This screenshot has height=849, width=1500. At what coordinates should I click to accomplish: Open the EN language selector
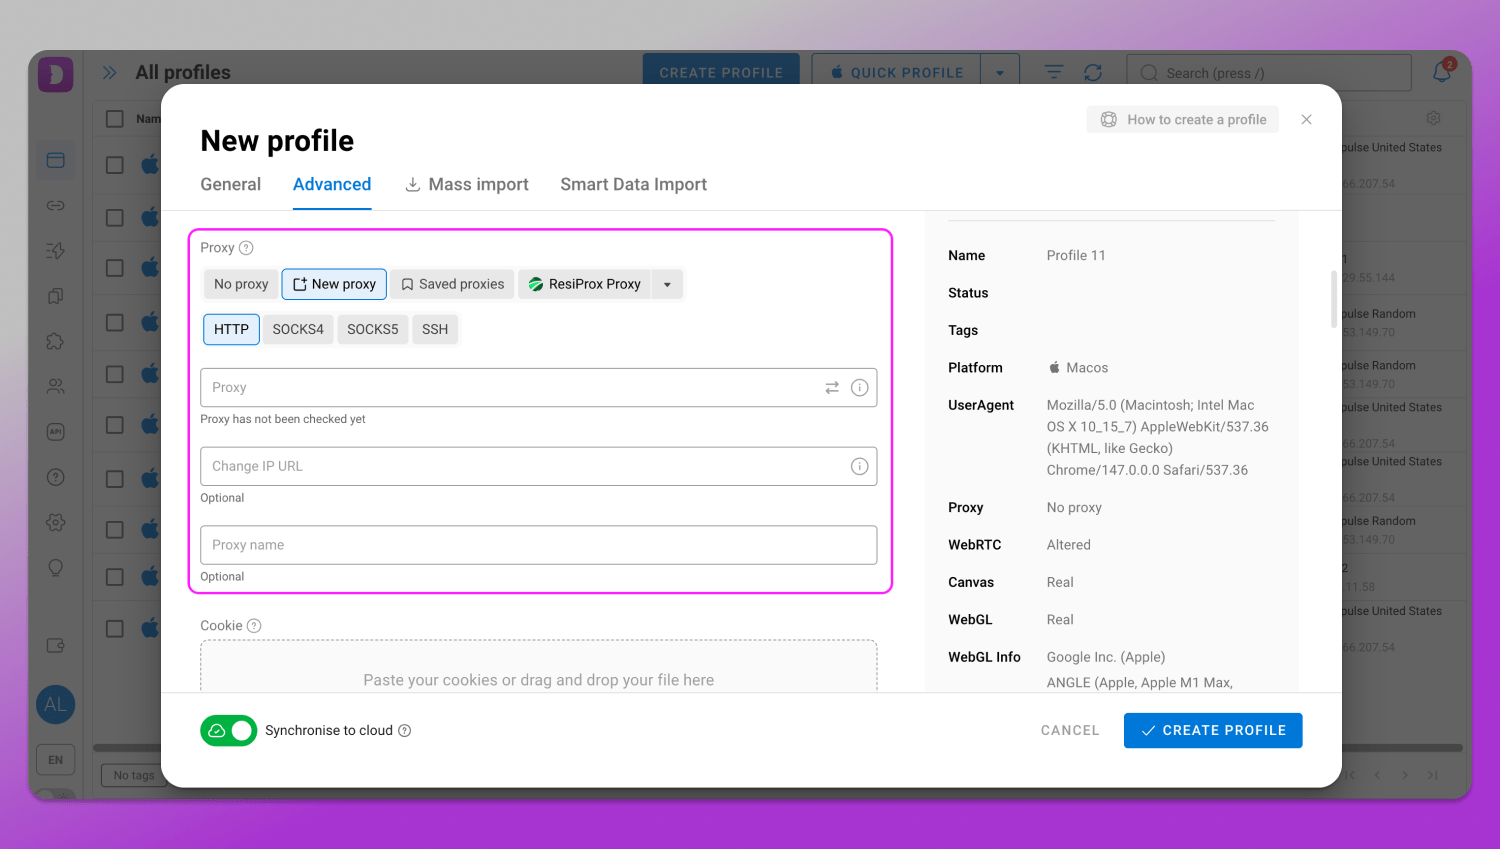(56, 760)
